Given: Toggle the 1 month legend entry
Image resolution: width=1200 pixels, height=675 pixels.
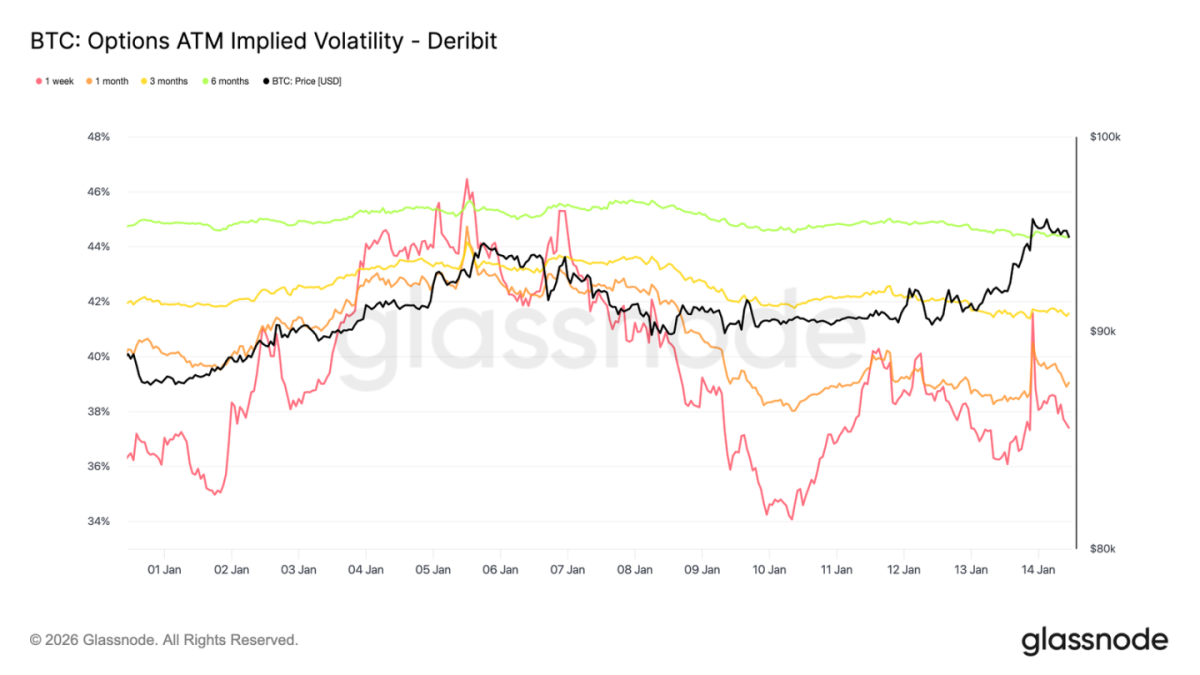Looking at the screenshot, I should [107, 81].
